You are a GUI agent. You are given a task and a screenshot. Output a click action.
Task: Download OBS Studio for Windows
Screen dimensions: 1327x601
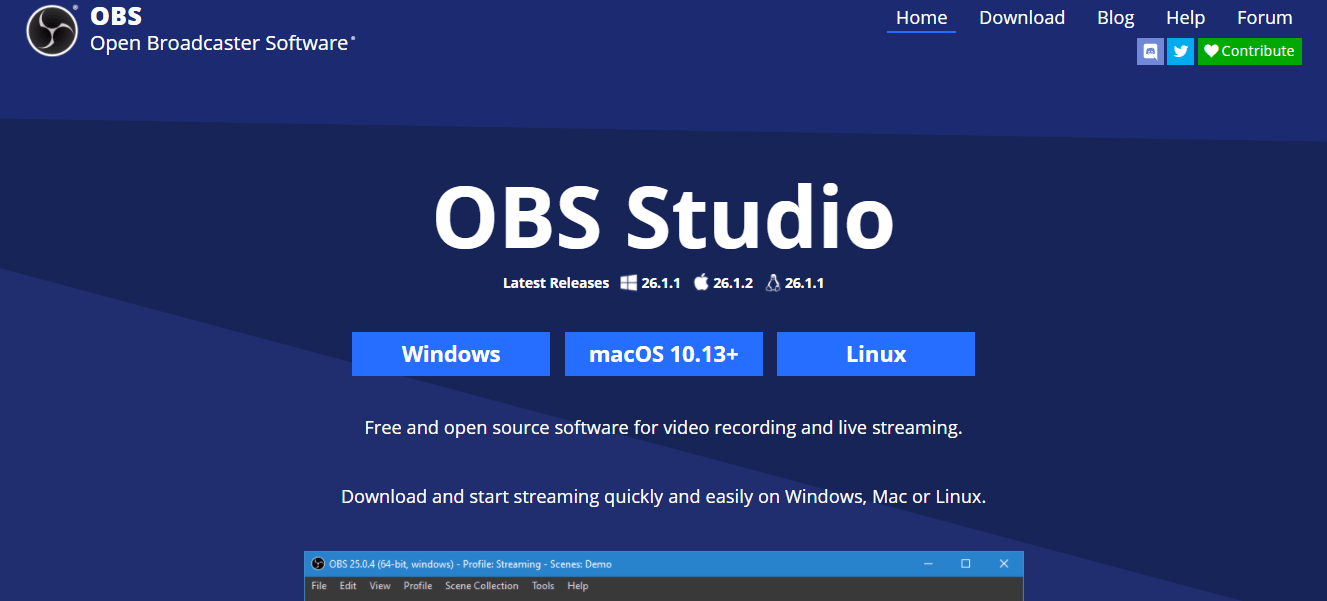(x=451, y=354)
